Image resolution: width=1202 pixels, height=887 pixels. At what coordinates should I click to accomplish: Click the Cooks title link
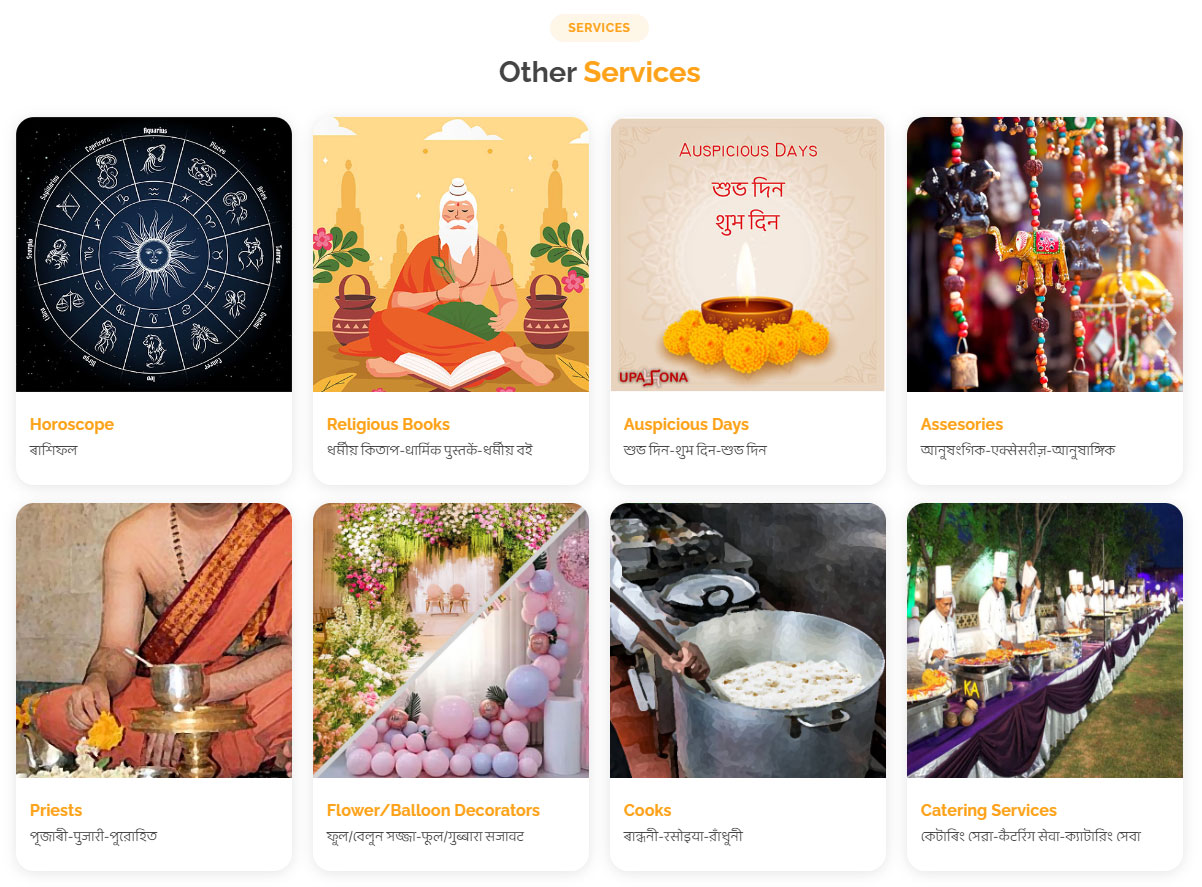tap(647, 810)
